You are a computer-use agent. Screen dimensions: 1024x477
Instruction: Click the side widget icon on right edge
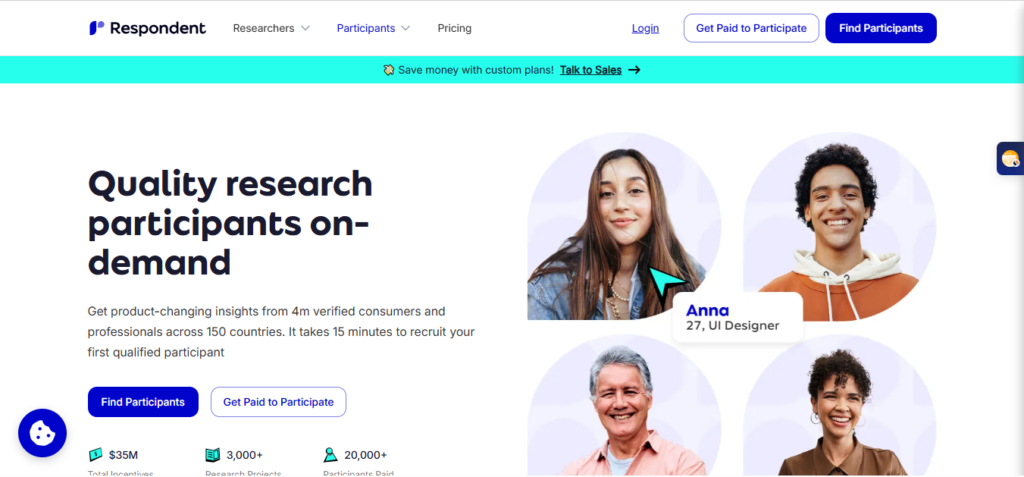pos(1010,158)
